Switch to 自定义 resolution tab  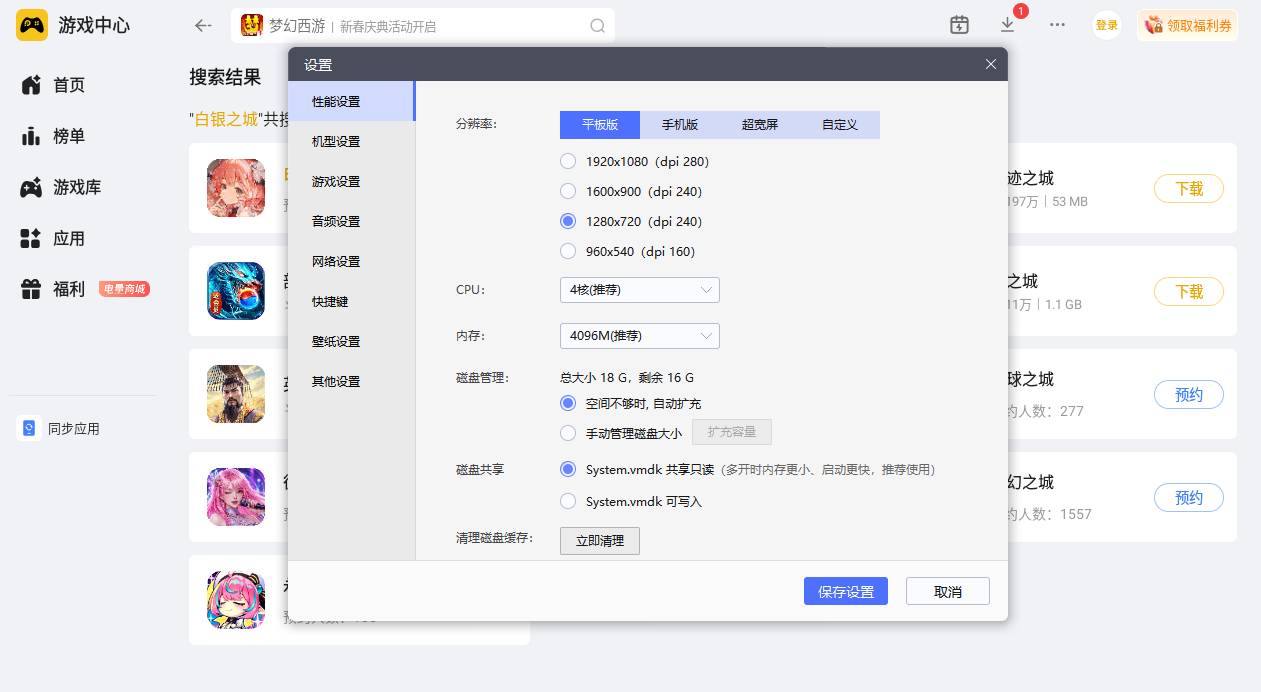pyautogui.click(x=840, y=125)
